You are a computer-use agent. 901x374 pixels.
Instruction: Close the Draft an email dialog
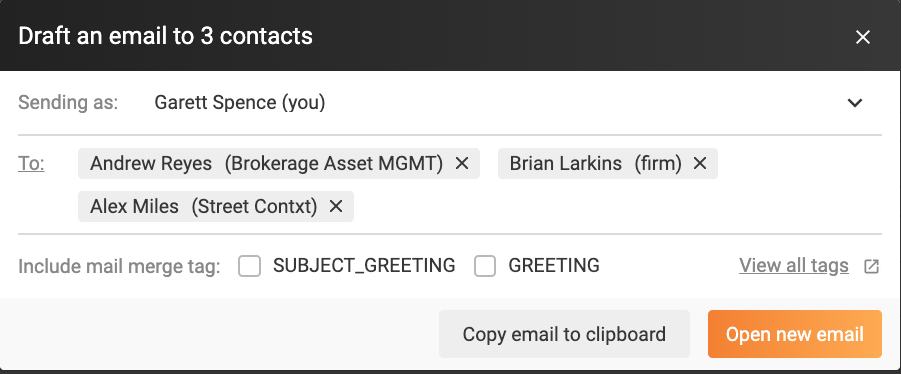(x=863, y=37)
